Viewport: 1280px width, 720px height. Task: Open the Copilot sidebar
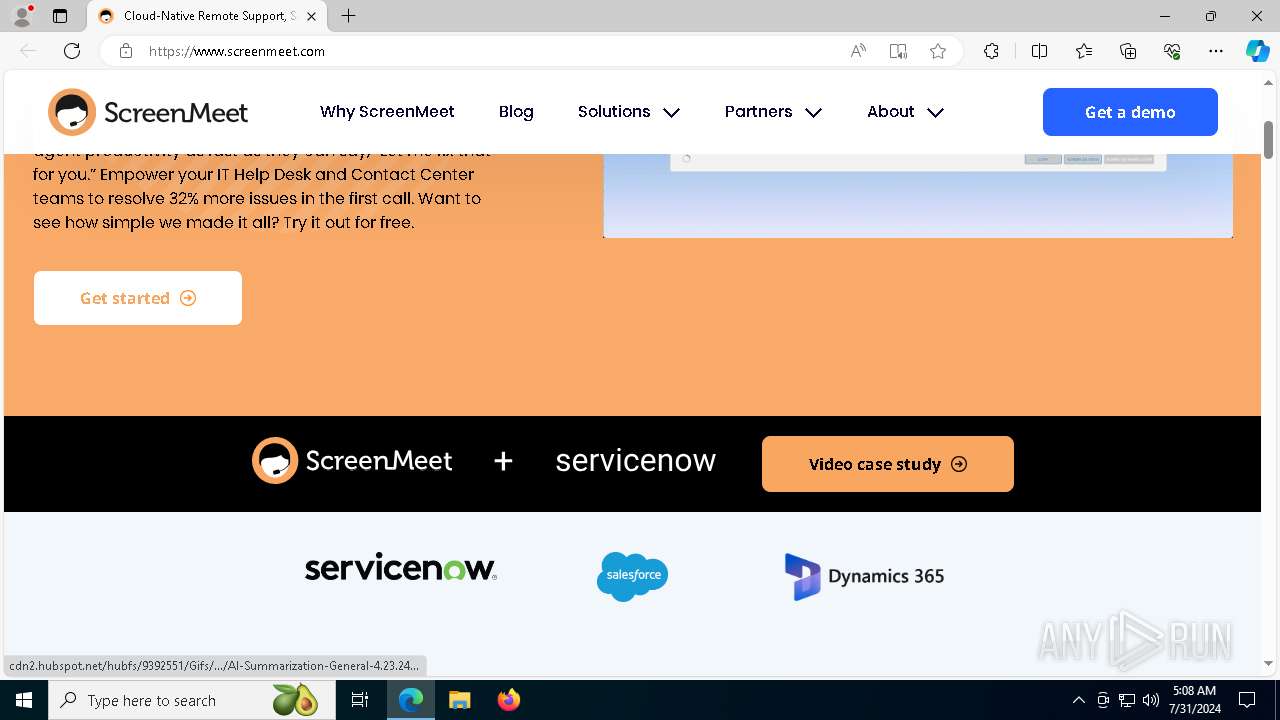click(x=1257, y=51)
